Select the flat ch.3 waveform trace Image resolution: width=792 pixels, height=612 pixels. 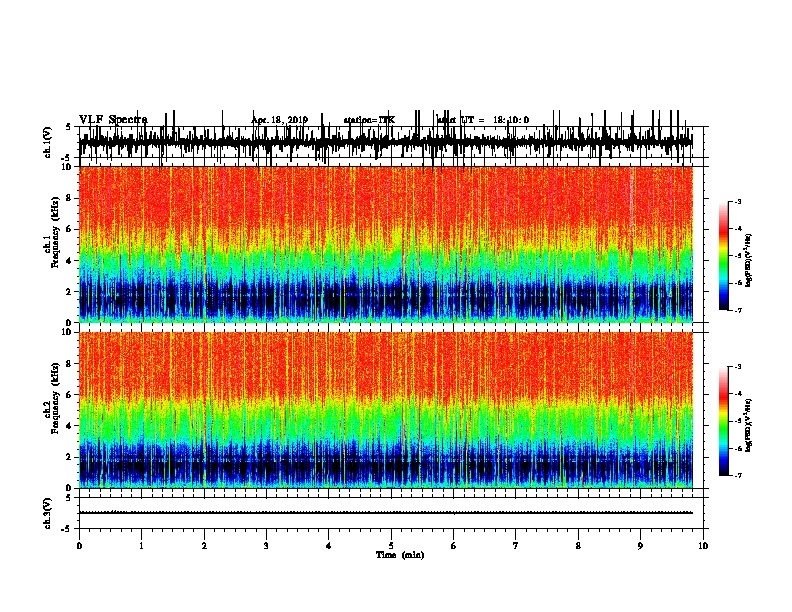pyautogui.click(x=385, y=513)
